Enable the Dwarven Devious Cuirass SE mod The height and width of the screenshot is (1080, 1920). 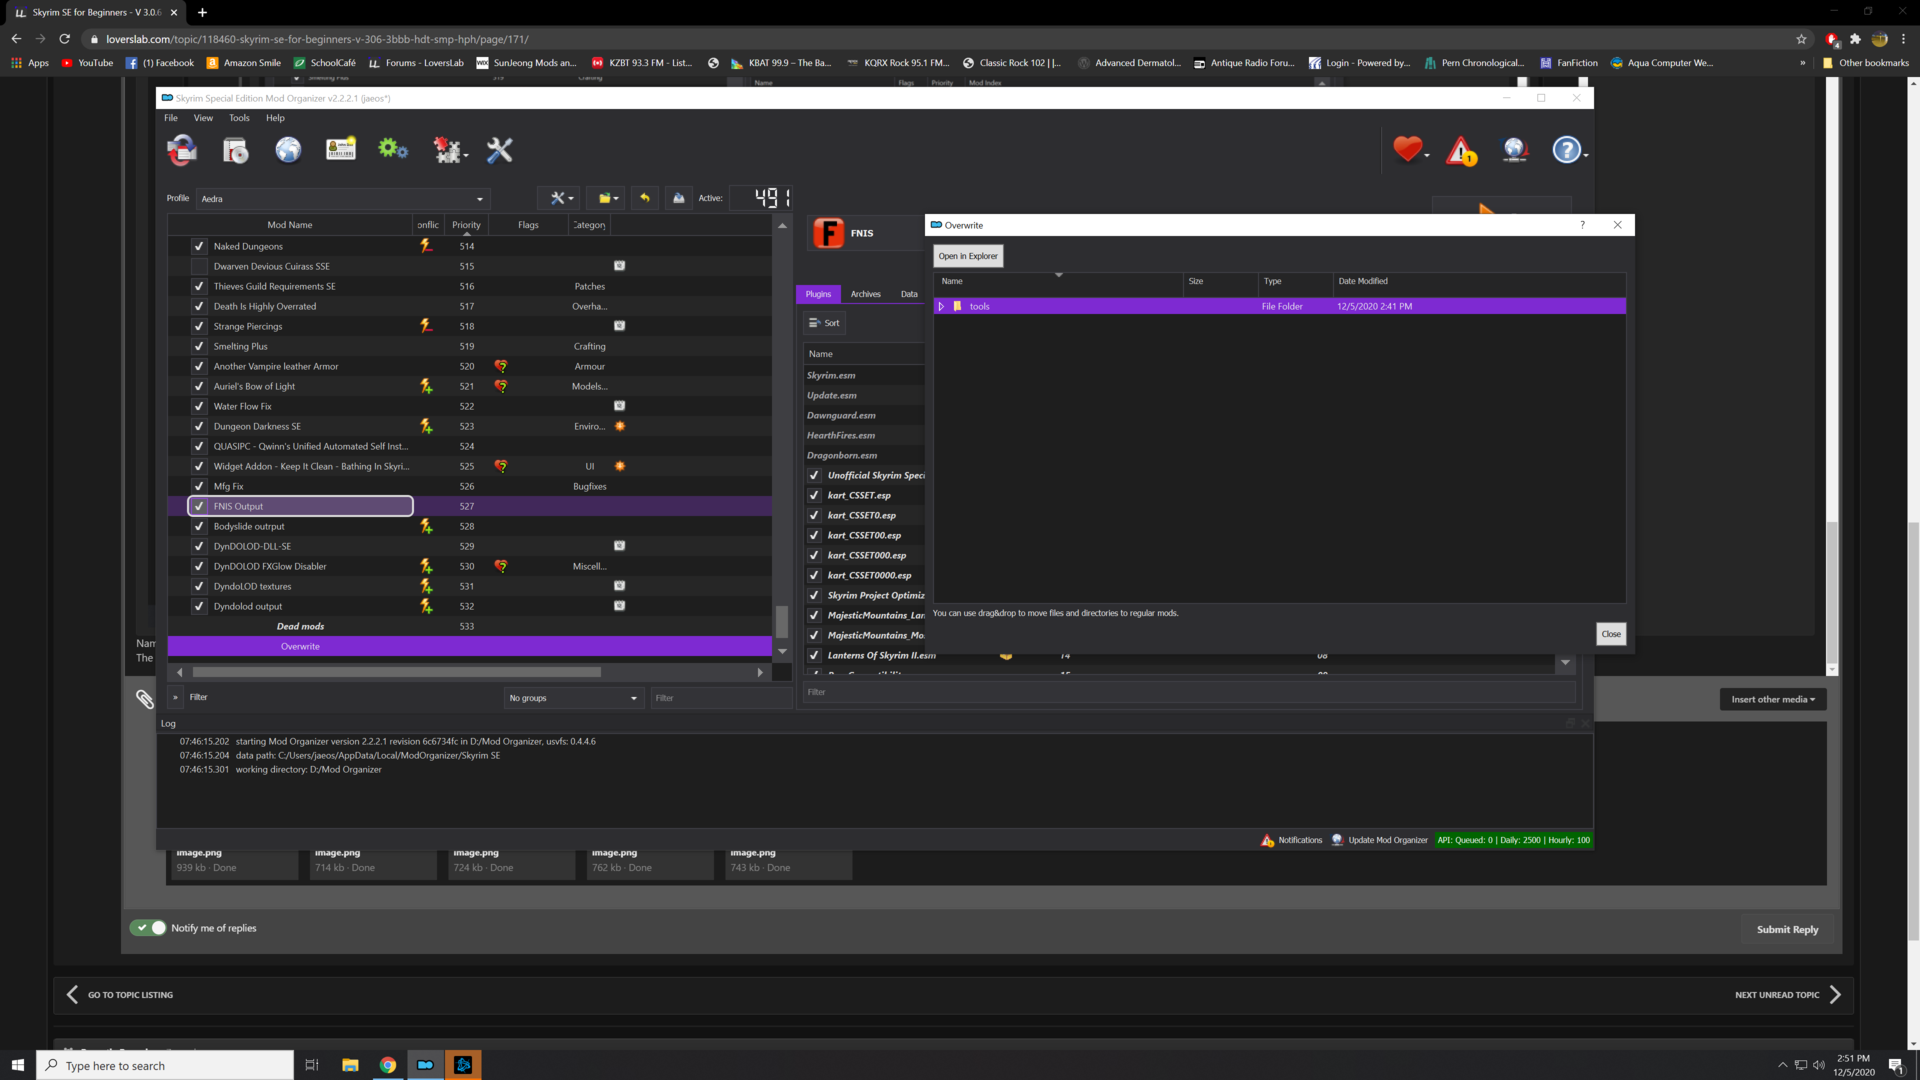(199, 266)
